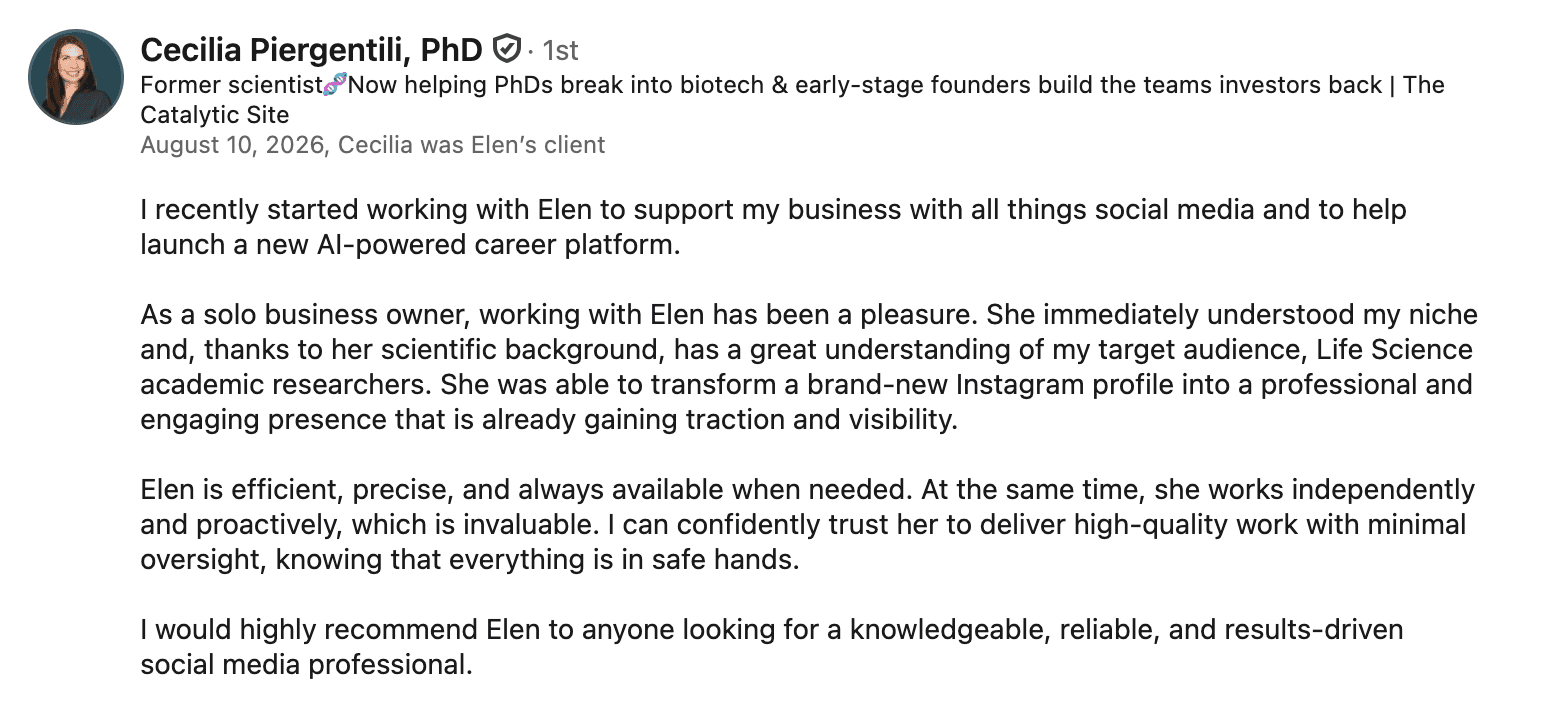Click the headline starting "Former scientist"

point(792,99)
